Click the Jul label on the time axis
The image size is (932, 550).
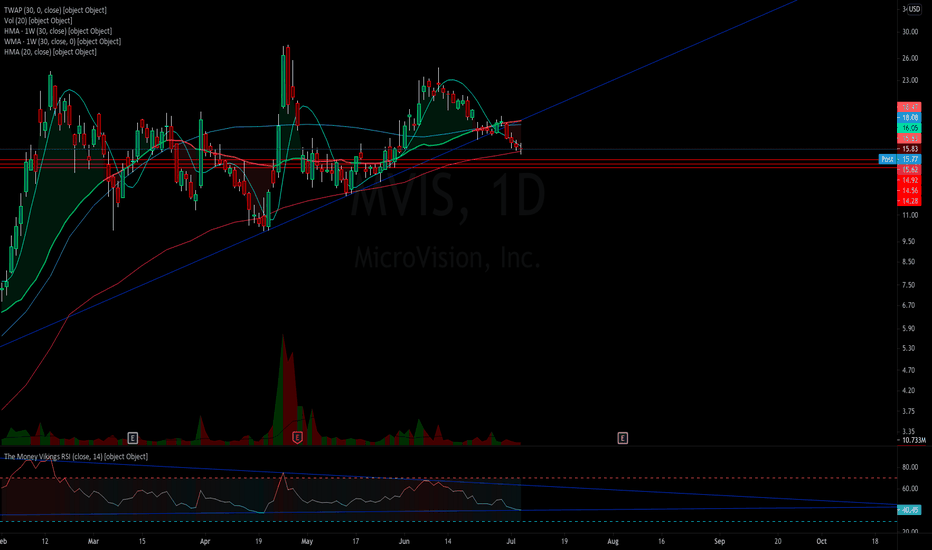tap(511, 541)
